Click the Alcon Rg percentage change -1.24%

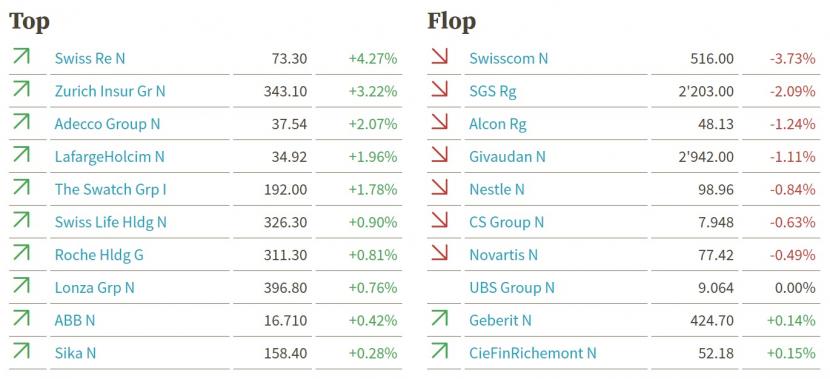click(792, 124)
